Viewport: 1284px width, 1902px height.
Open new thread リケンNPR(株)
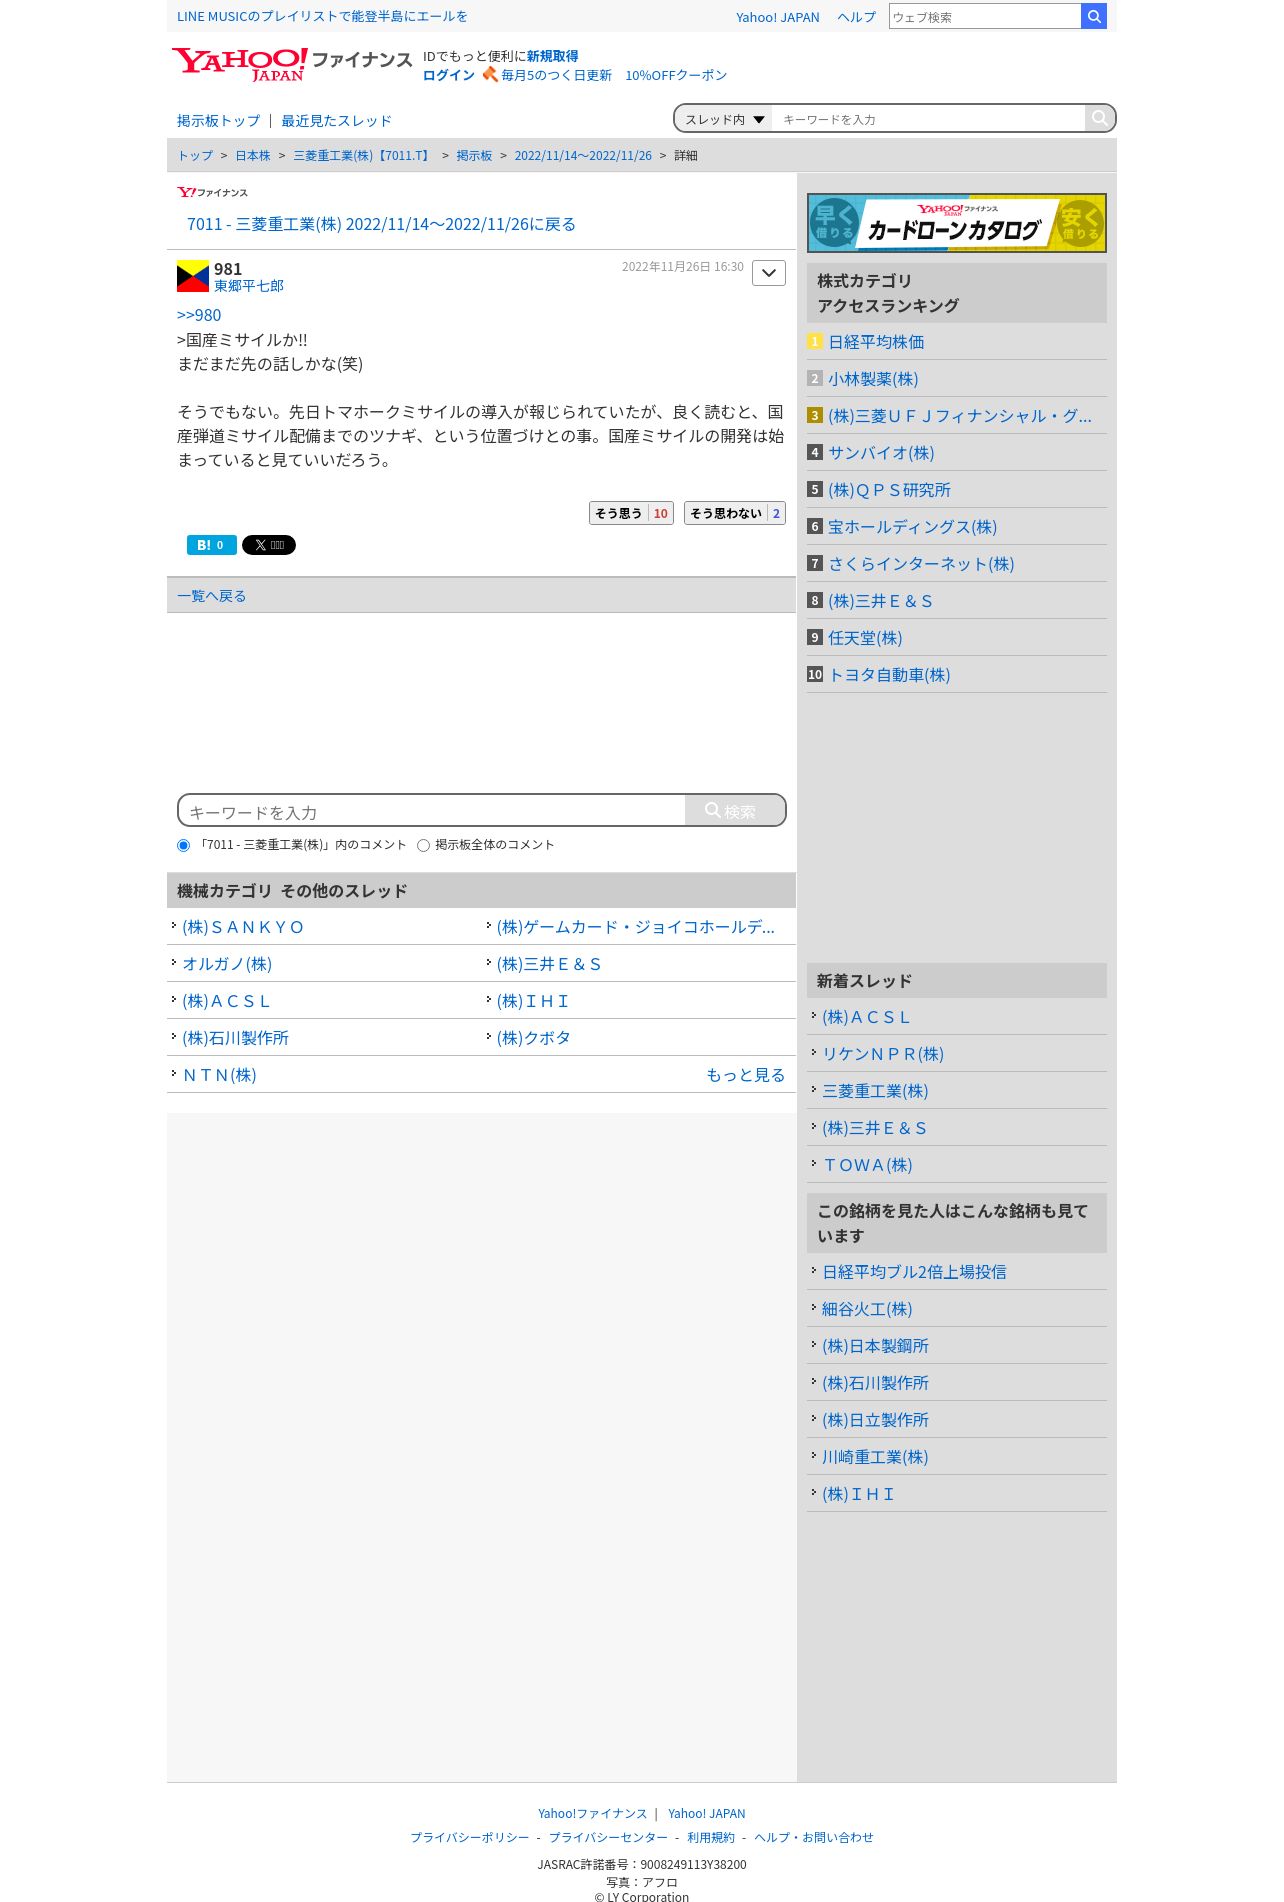pos(883,1054)
